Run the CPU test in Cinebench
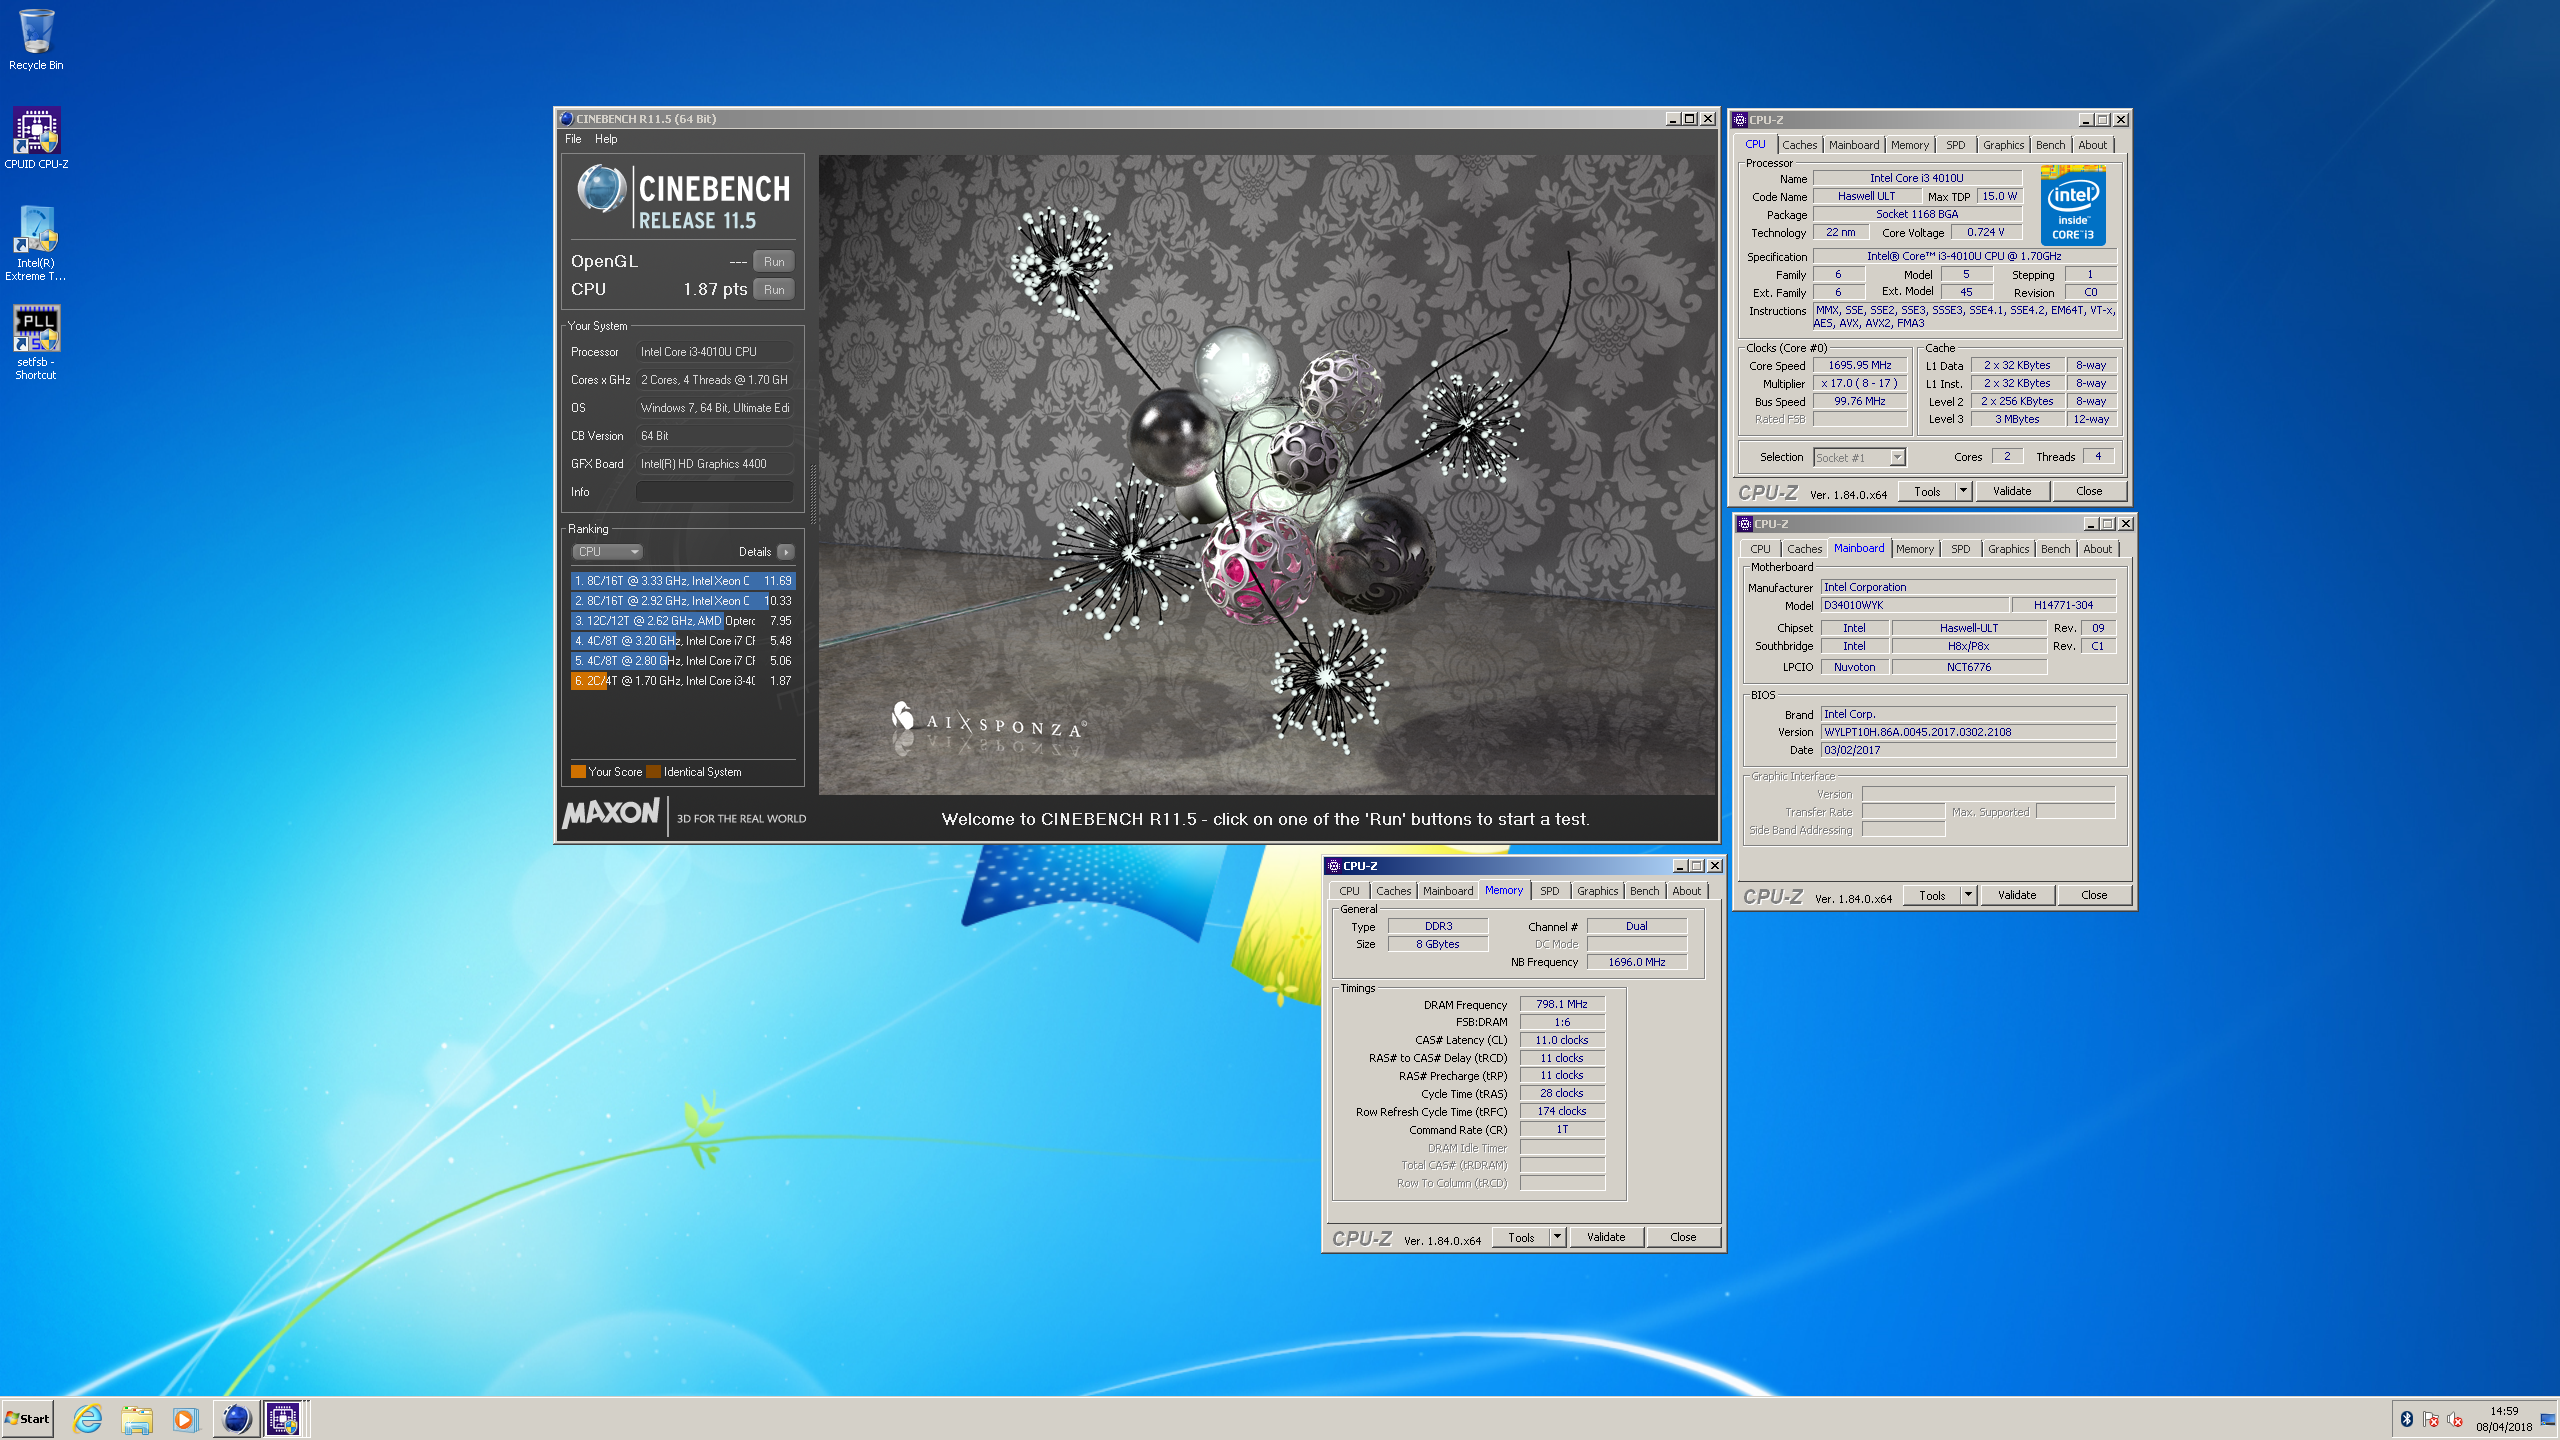2560x1440 pixels. point(774,290)
